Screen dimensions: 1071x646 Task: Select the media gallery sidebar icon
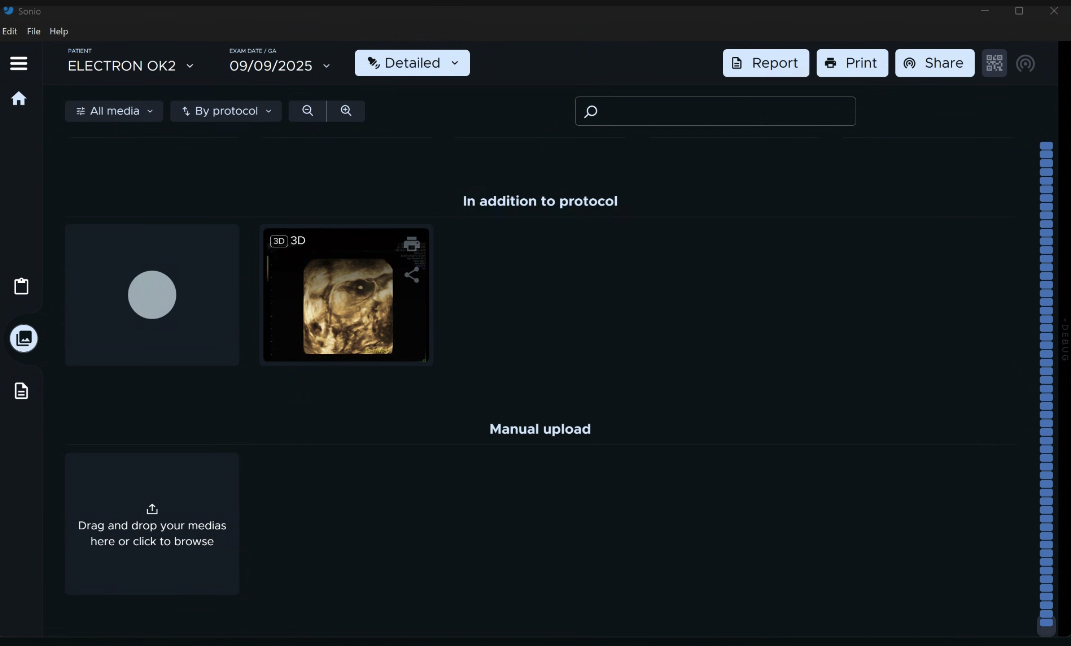[x=24, y=338]
